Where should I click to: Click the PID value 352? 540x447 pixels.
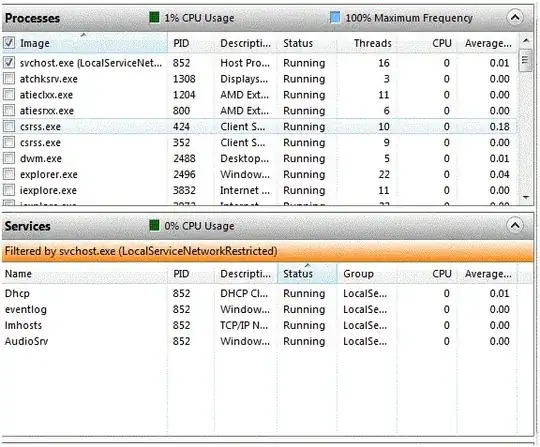point(181,142)
